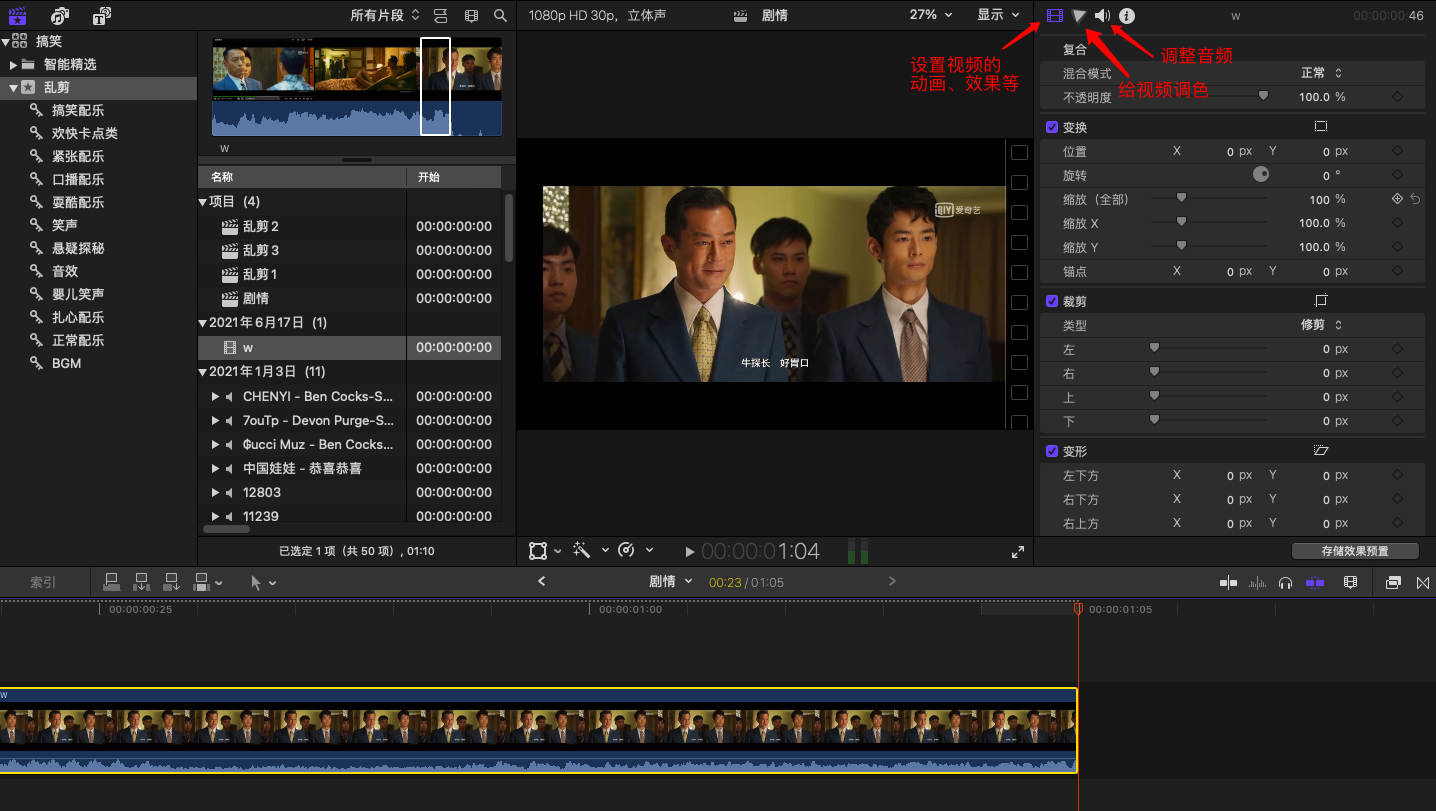Sort list by 名称 column header

302,177
